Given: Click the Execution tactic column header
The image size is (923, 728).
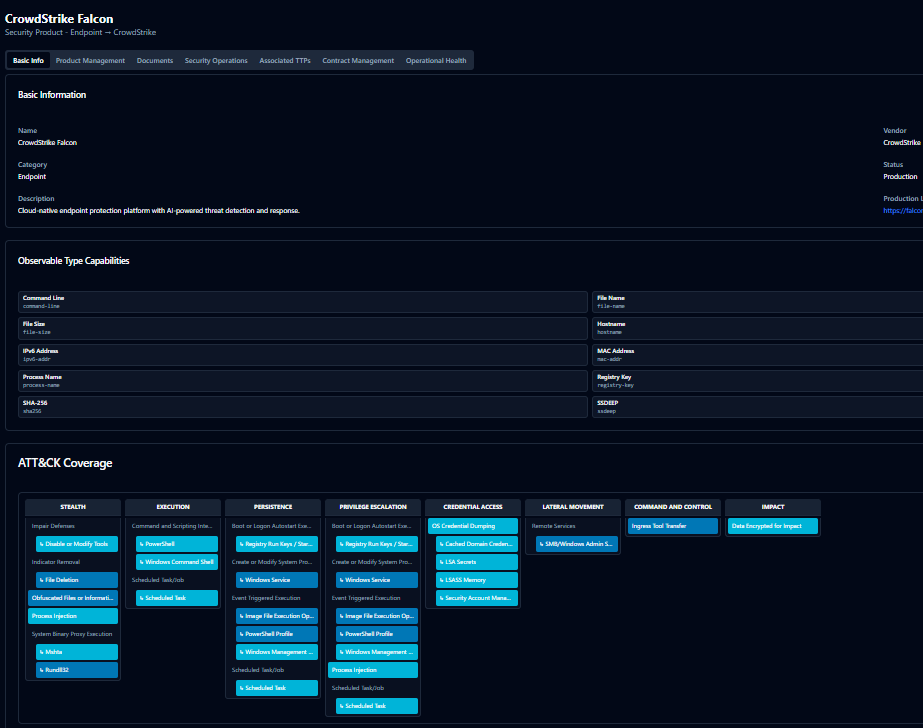Looking at the screenshot, I should pyautogui.click(x=173, y=507).
